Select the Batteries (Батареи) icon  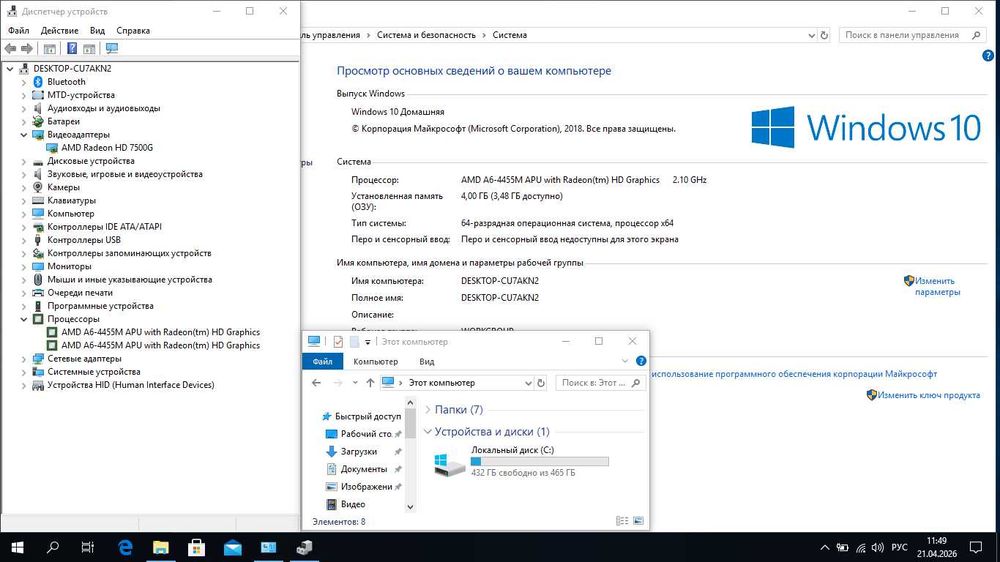pyautogui.click(x=38, y=121)
